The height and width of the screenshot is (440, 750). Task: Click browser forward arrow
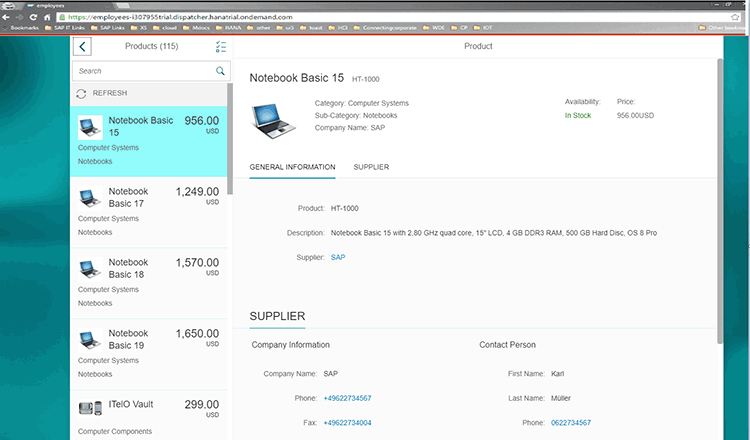point(19,17)
